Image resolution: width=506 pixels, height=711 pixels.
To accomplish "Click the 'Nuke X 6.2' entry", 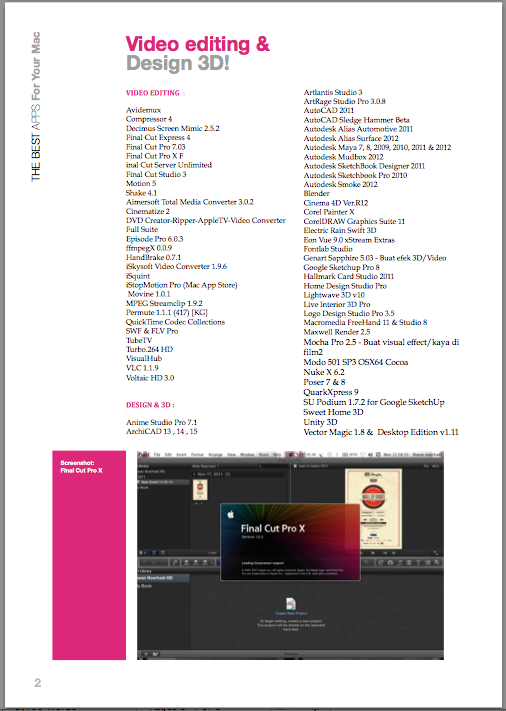I will [x=324, y=372].
